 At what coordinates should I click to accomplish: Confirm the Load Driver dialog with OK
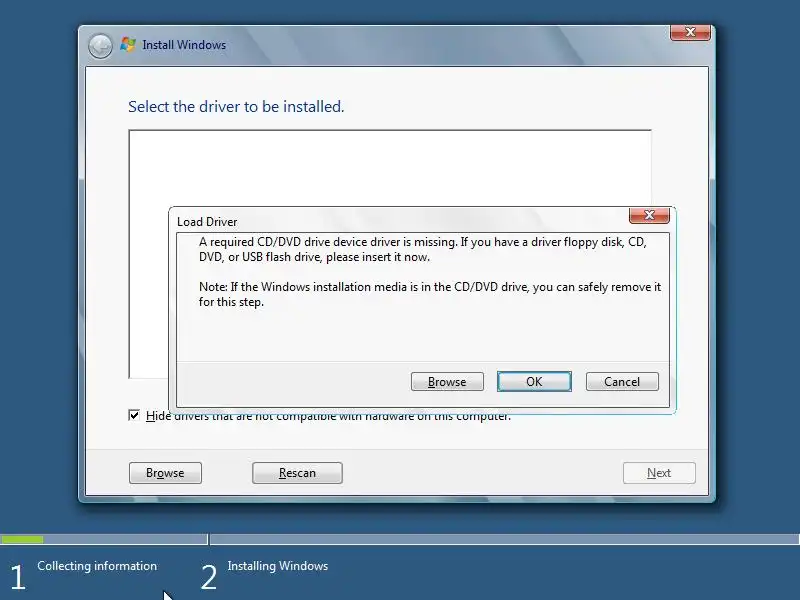click(x=534, y=382)
